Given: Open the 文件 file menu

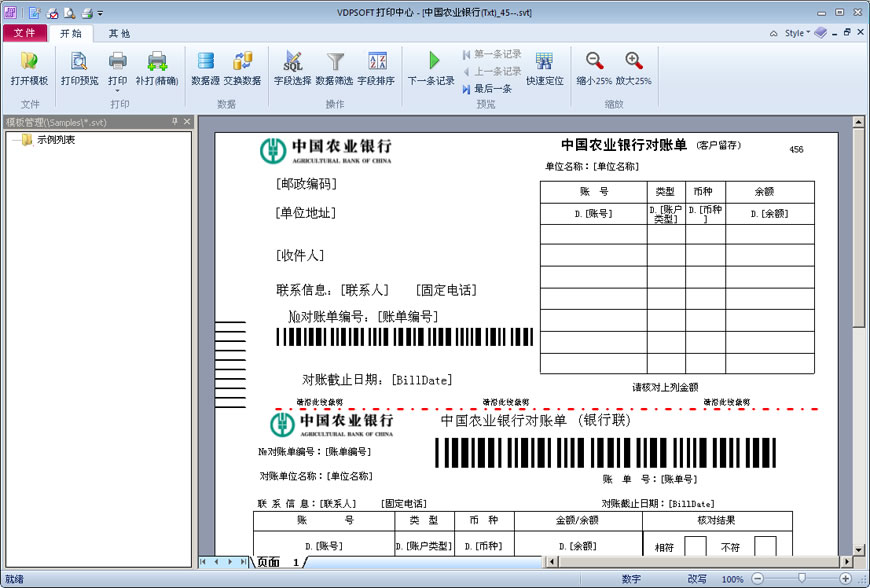Looking at the screenshot, I should [x=24, y=33].
